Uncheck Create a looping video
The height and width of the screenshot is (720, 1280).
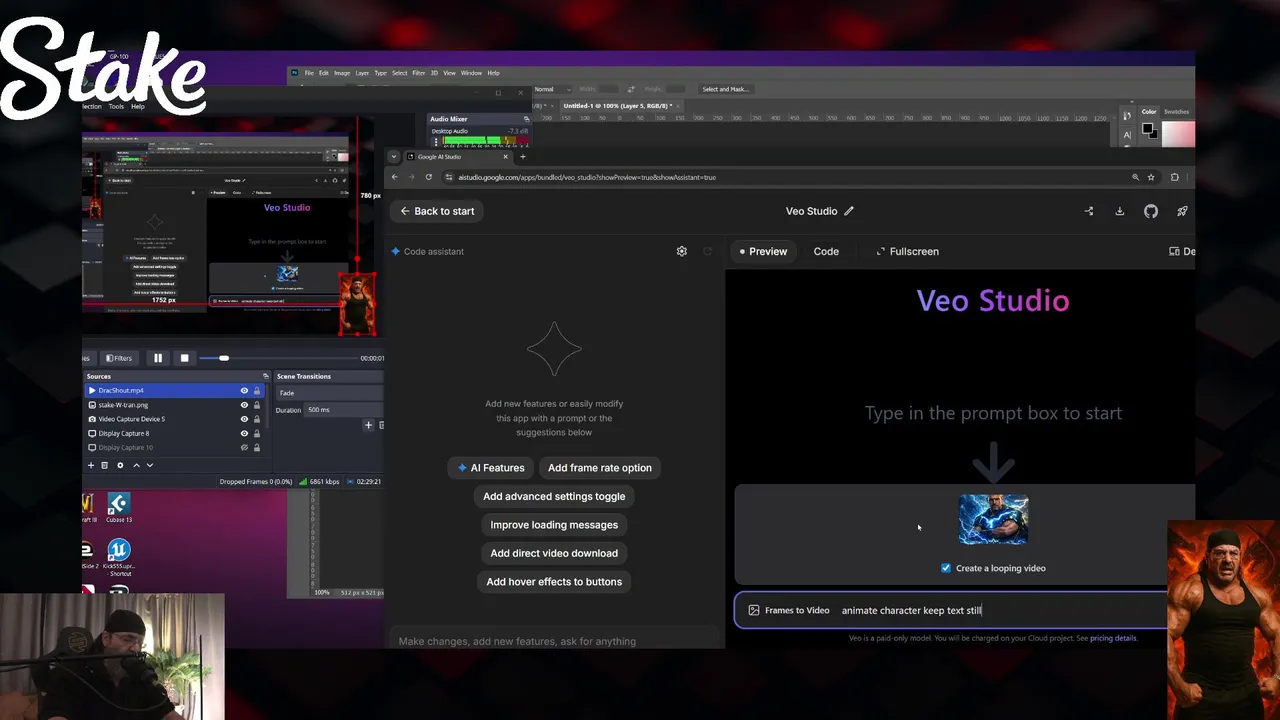(946, 568)
